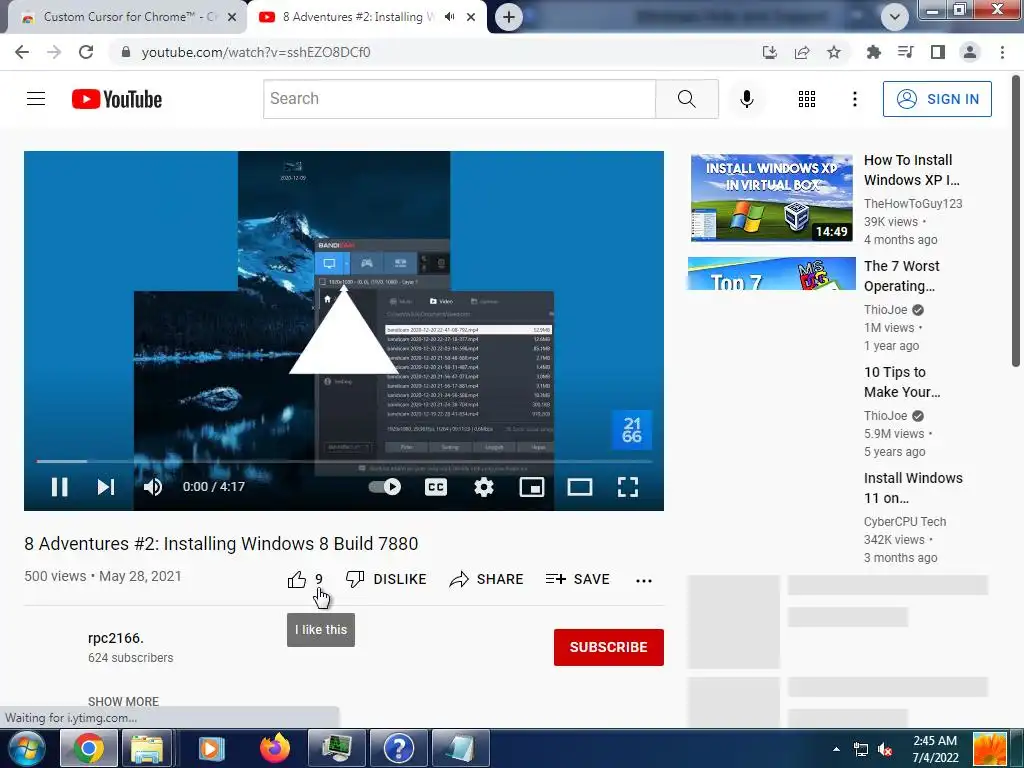Save video to a playlist

(x=578, y=579)
